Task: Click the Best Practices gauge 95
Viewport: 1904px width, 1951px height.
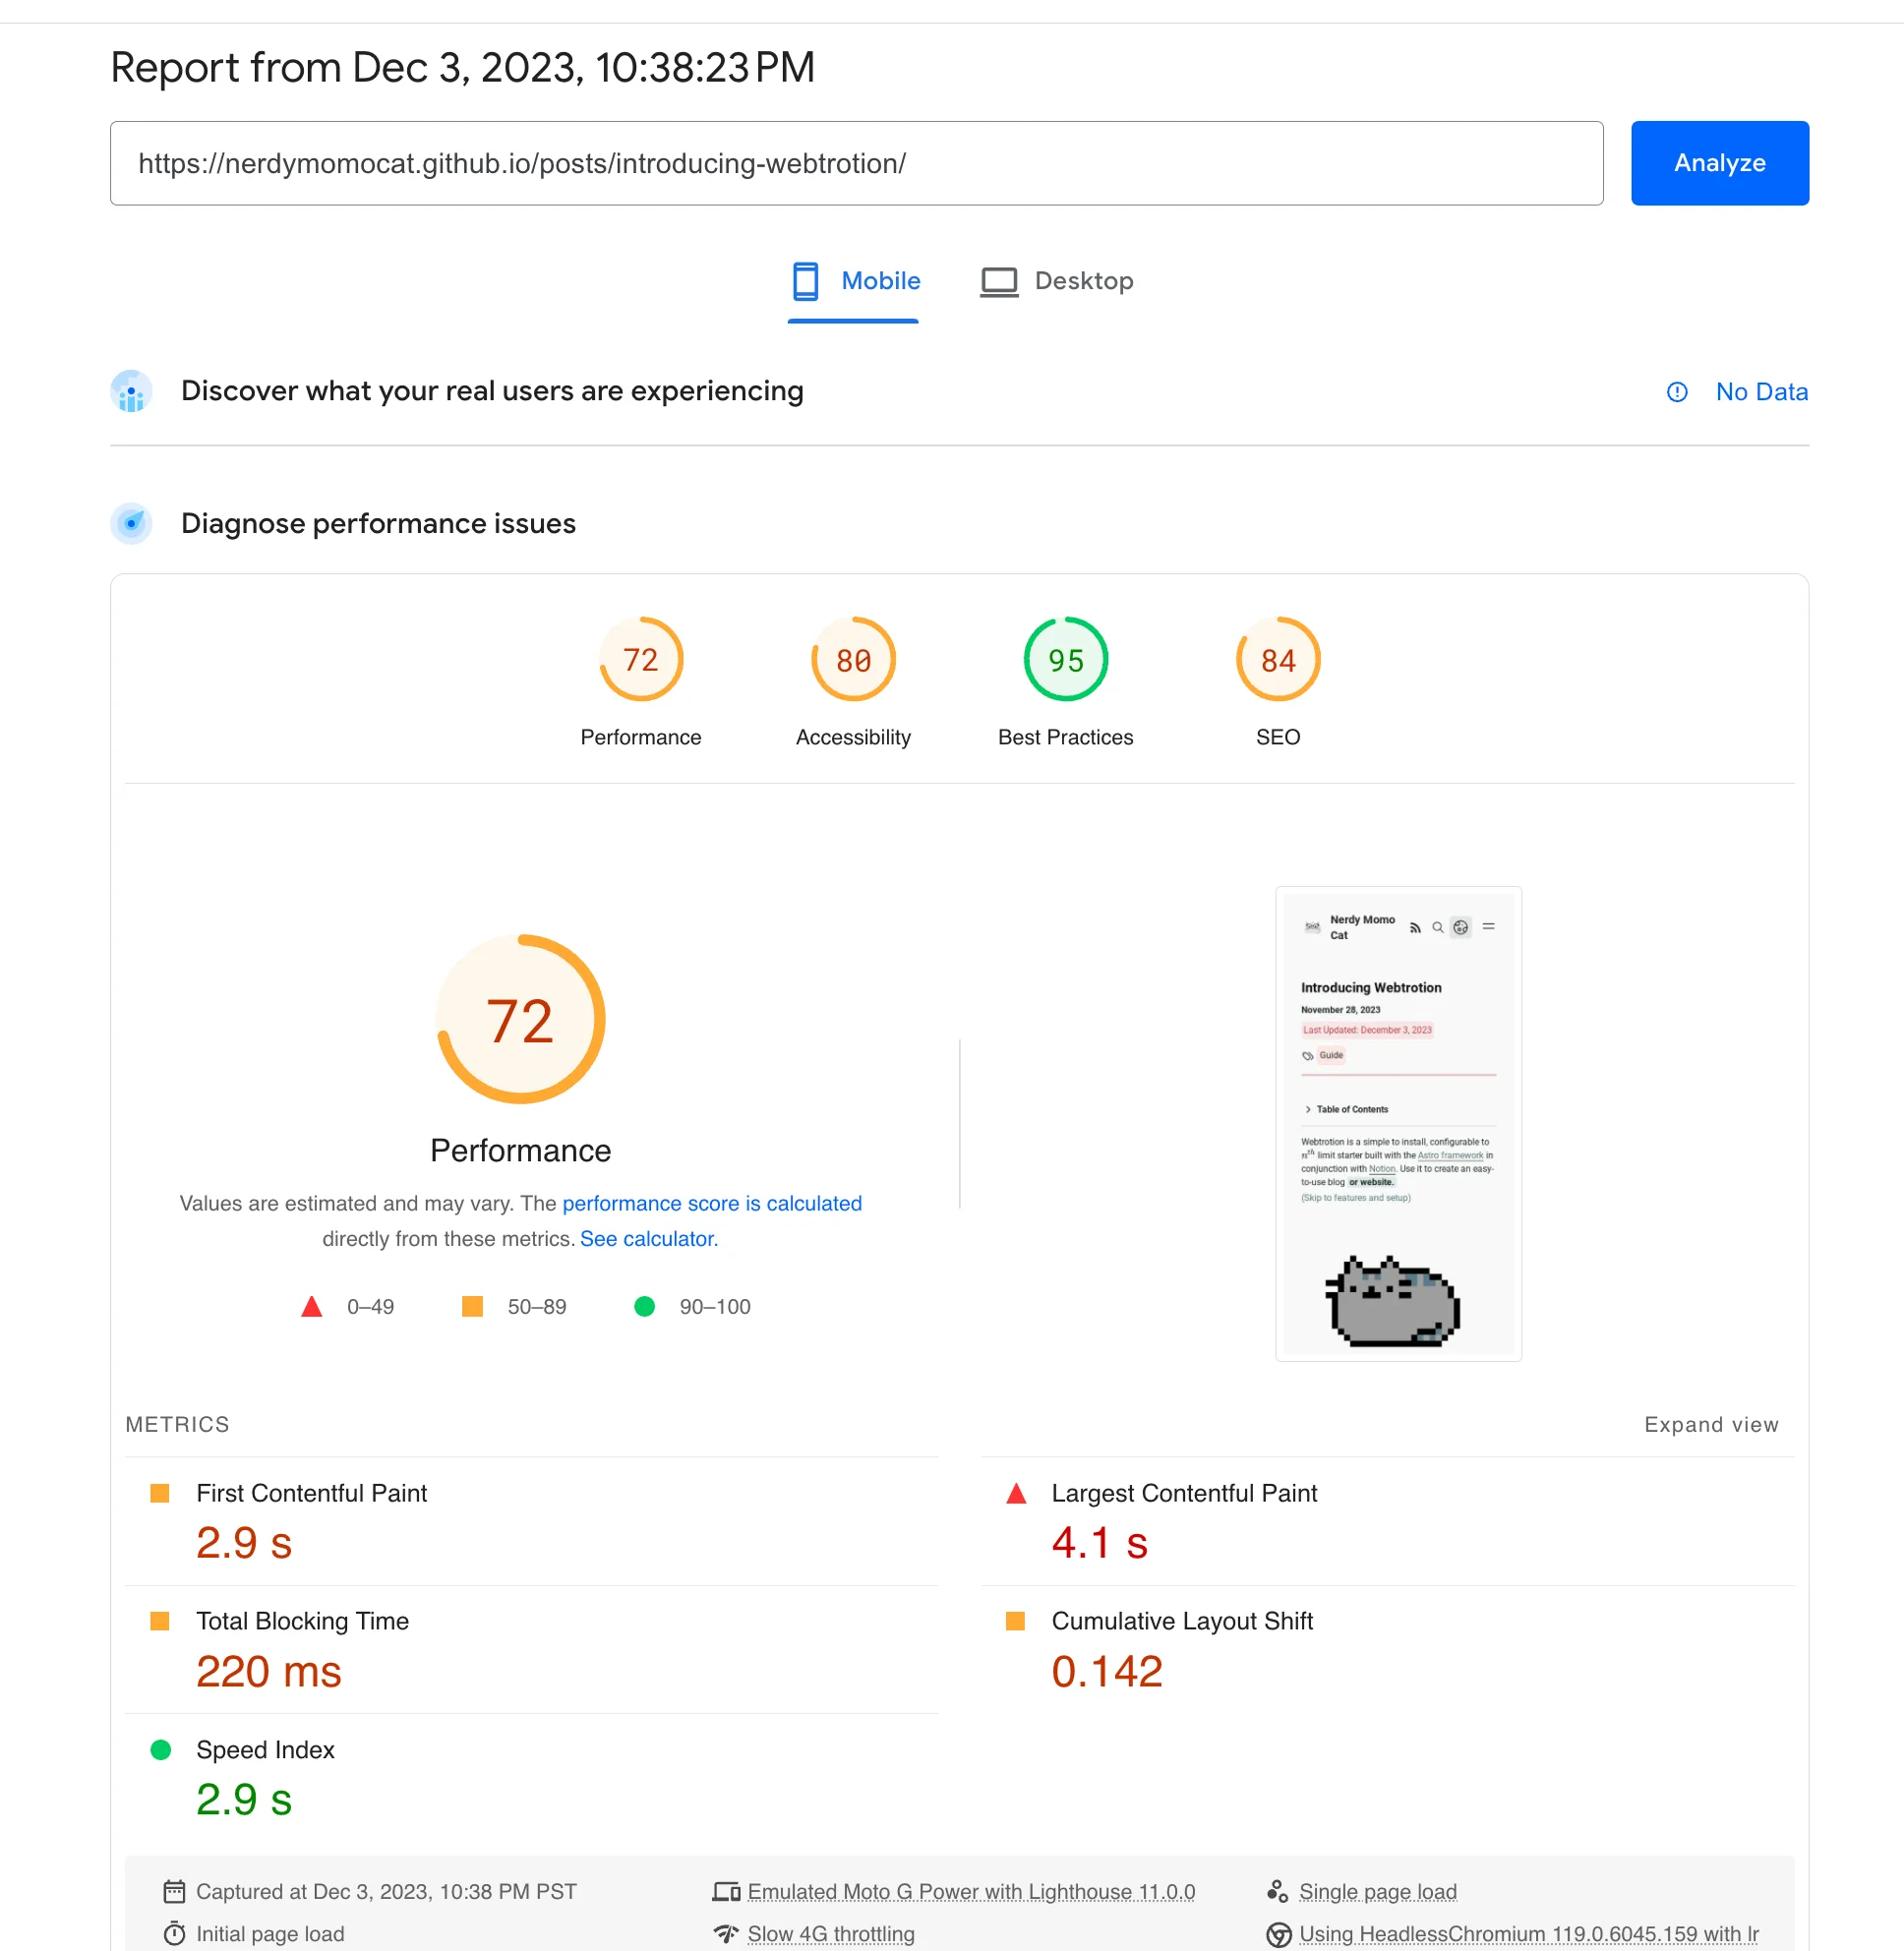Action: (x=1065, y=660)
